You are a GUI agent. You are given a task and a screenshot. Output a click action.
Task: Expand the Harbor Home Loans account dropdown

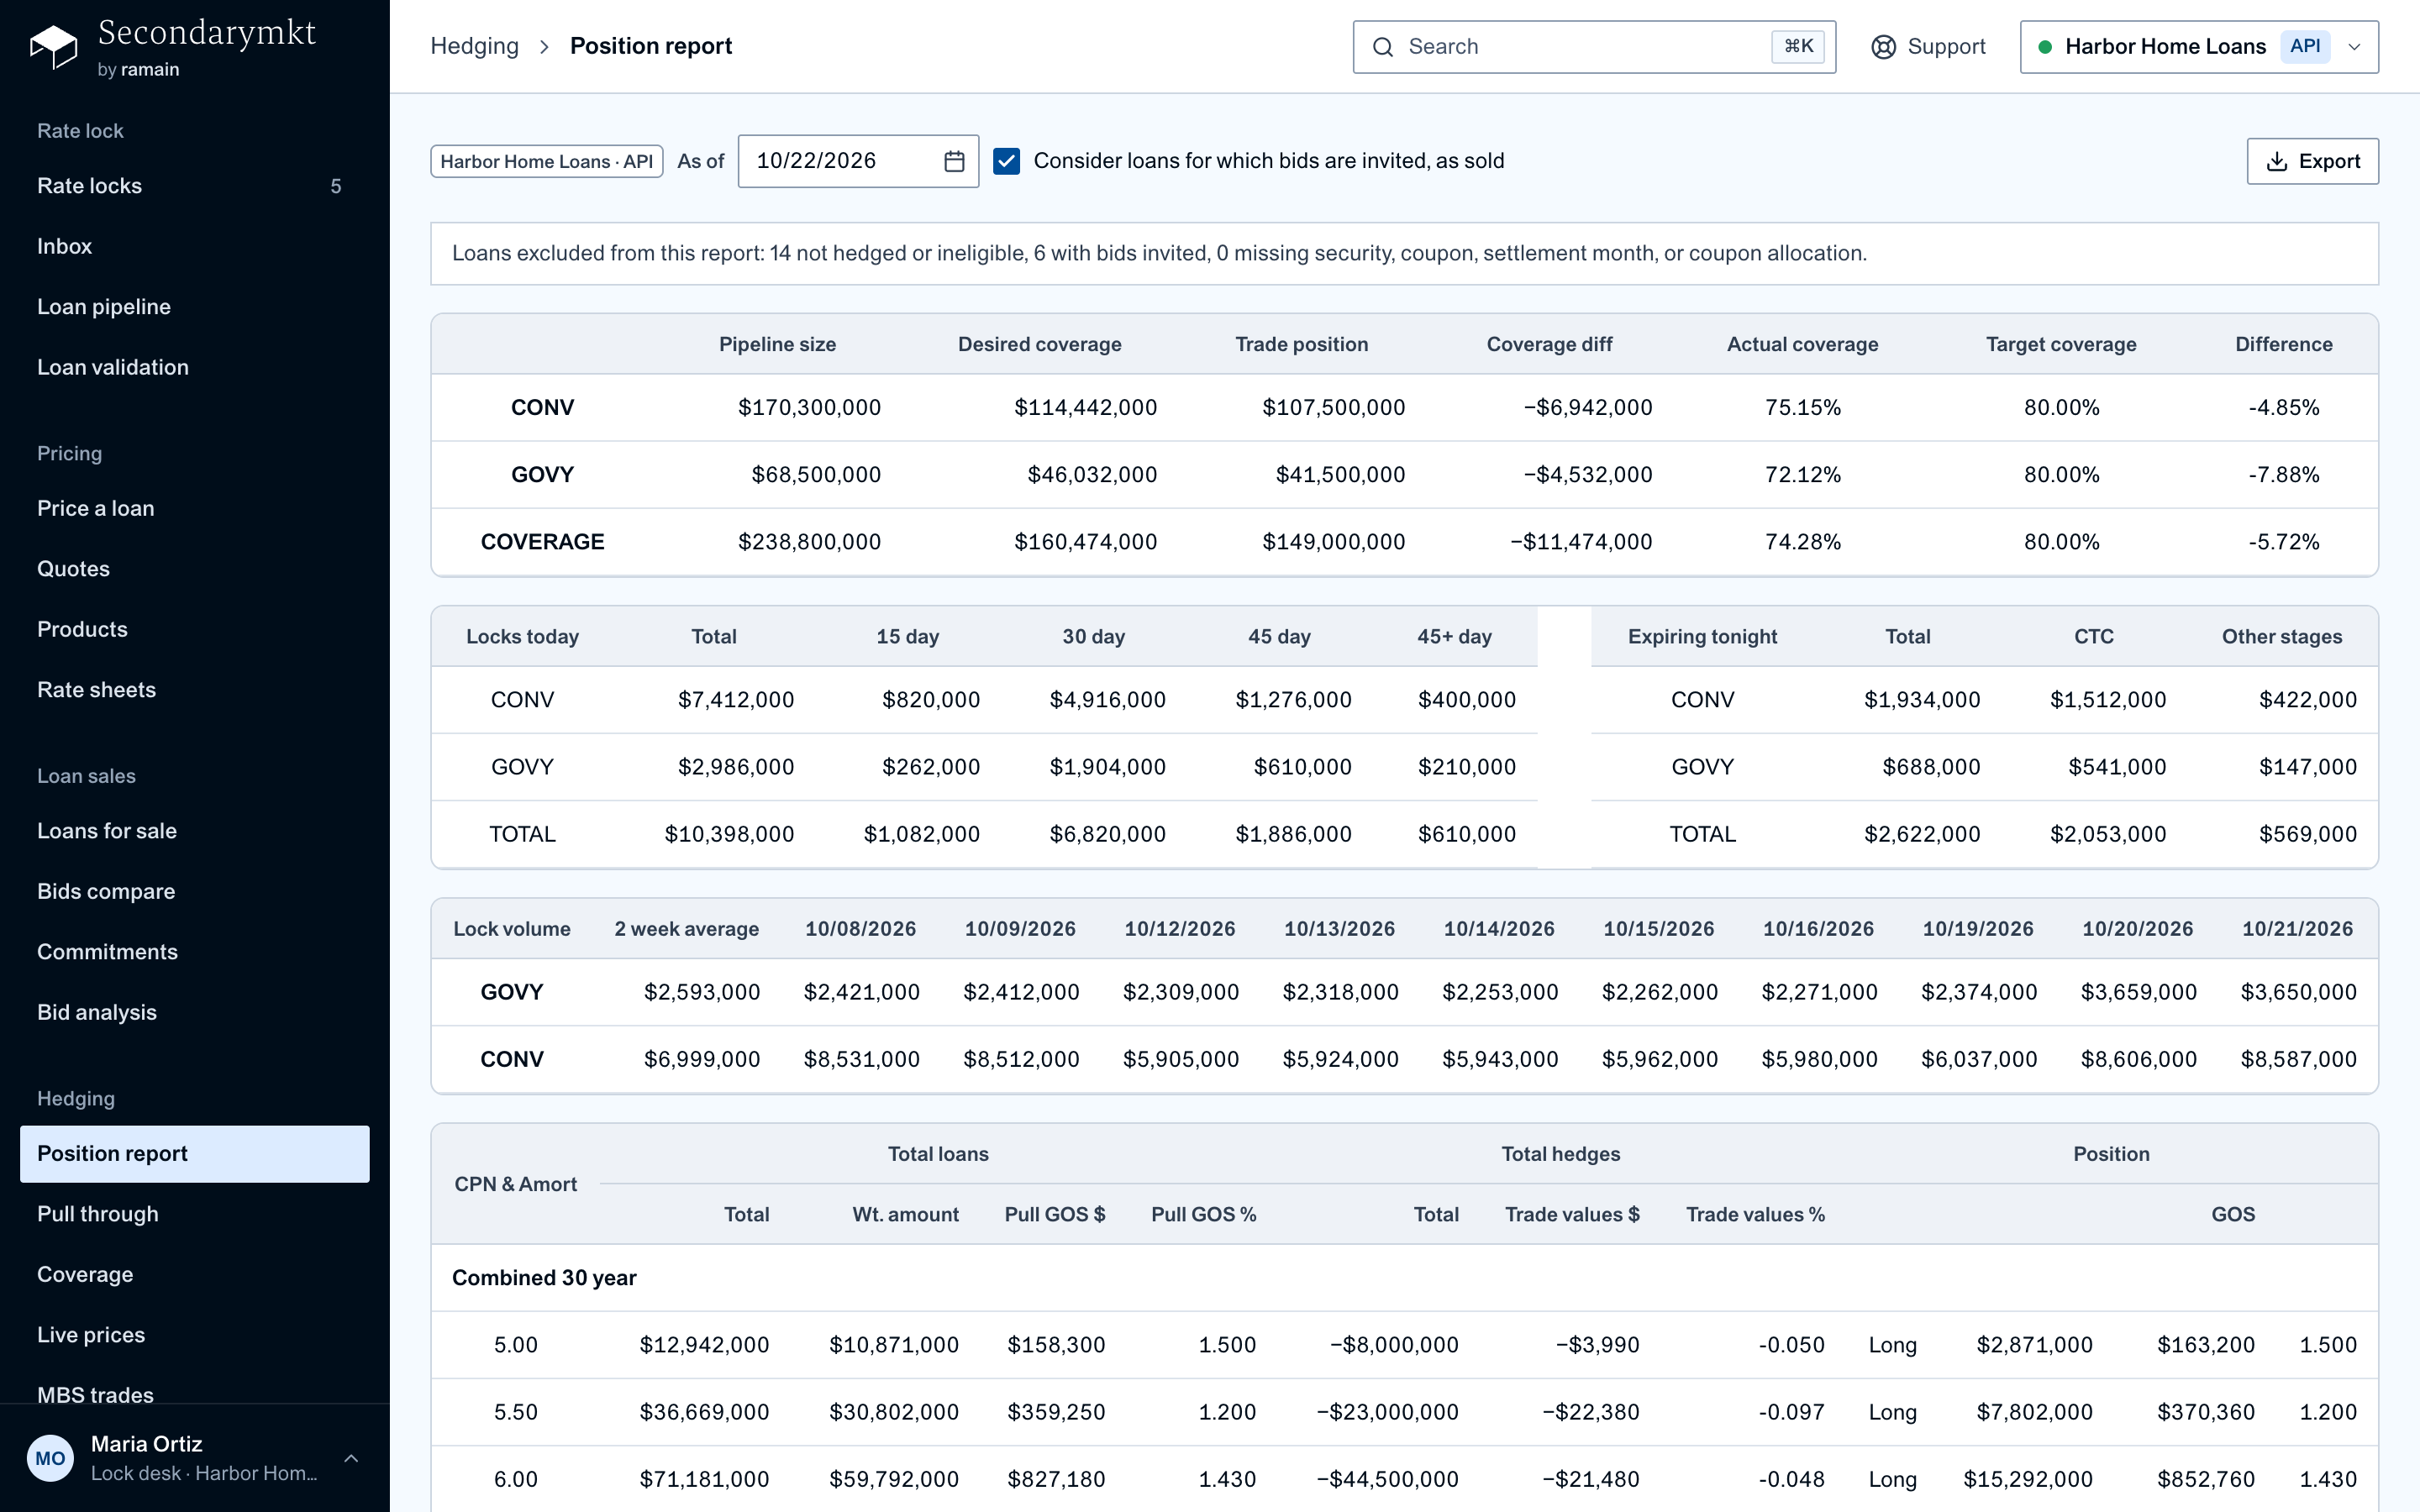click(2354, 47)
